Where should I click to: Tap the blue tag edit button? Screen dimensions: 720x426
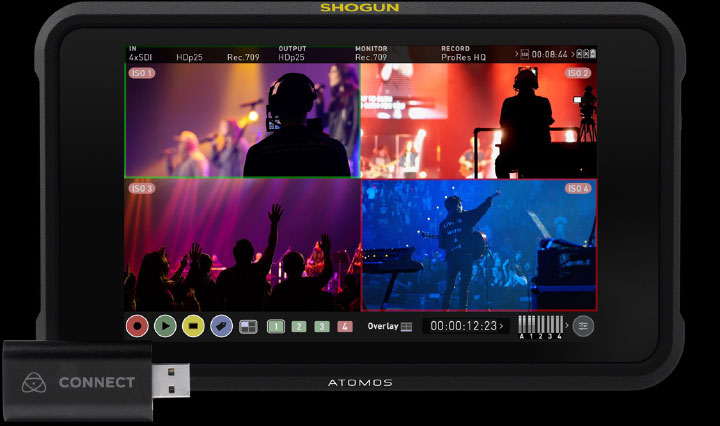(x=221, y=326)
